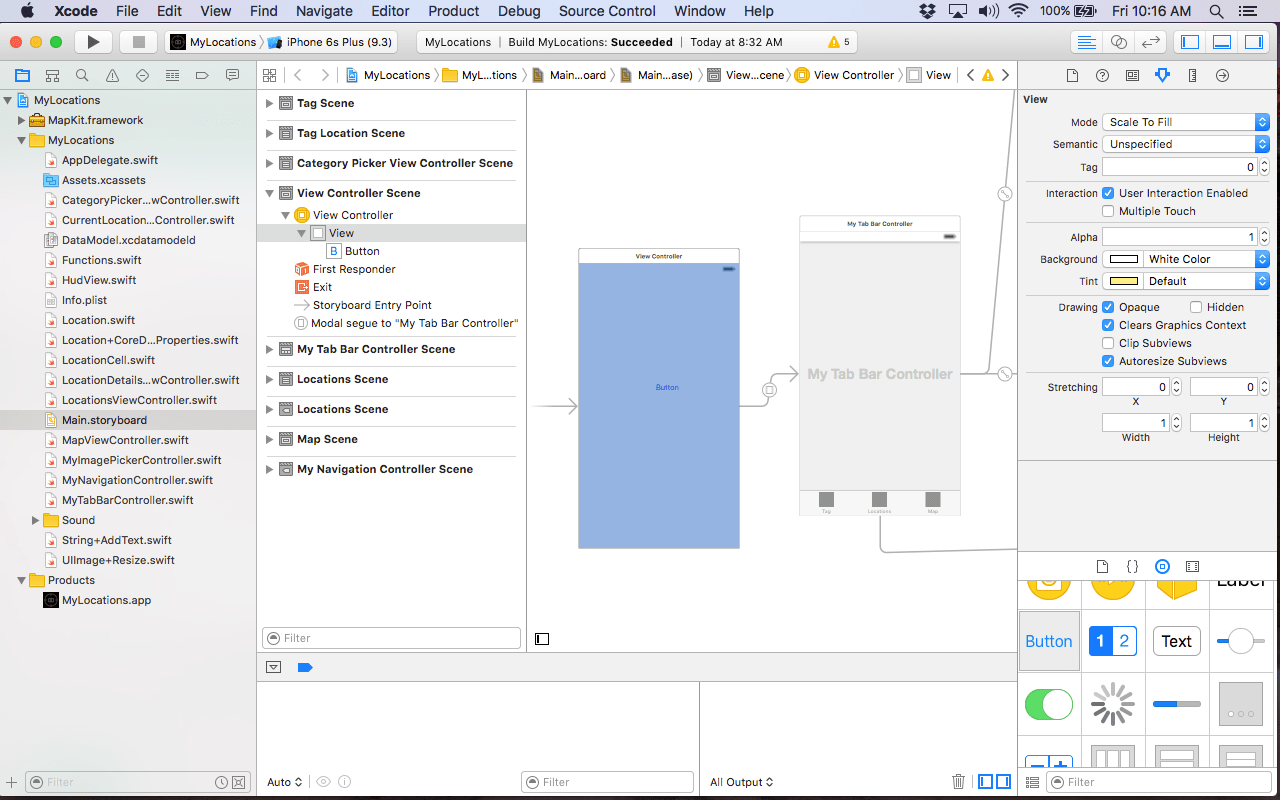1280x800 pixels.
Task: Open the related items grid menu
Action: point(268,75)
